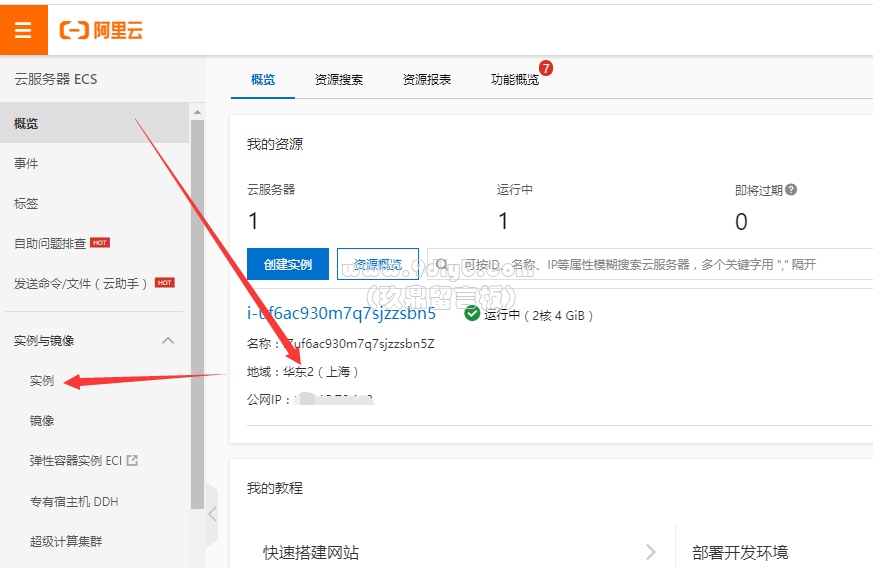Open 镜像 in the sidebar

[x=42, y=421]
